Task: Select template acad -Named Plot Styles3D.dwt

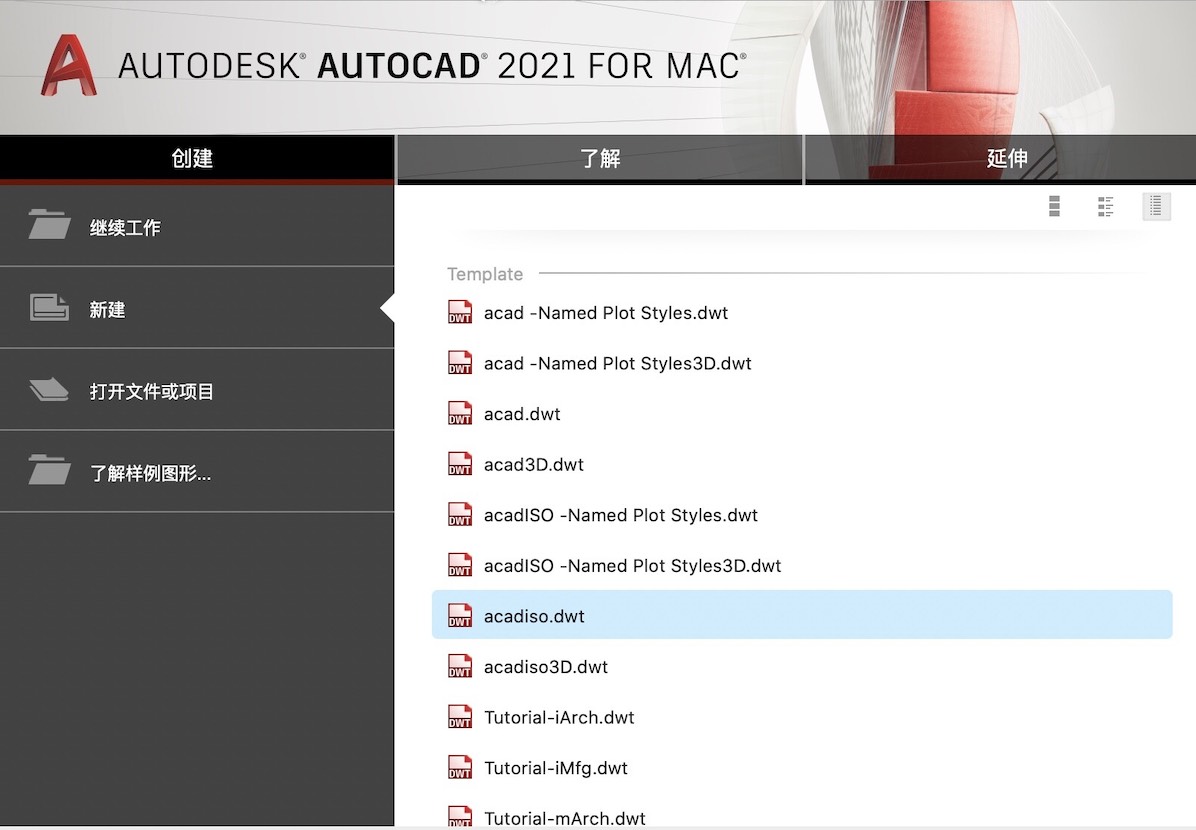Action: [802, 362]
